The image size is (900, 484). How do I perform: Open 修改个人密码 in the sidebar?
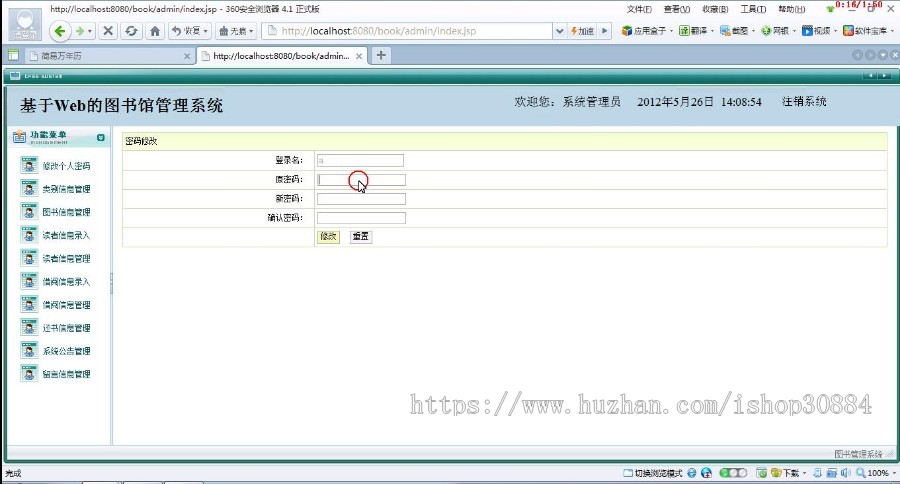[x=56, y=165]
